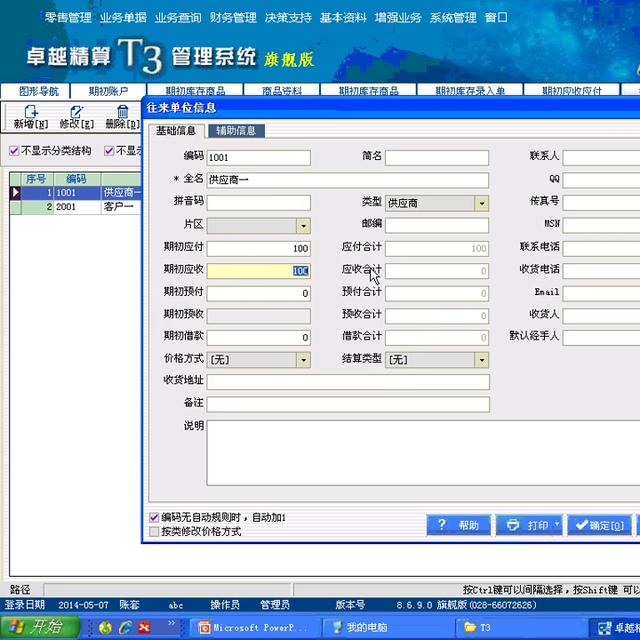Switch to the 商品资料 tab
Screen dimensions: 640x640
[282, 90]
